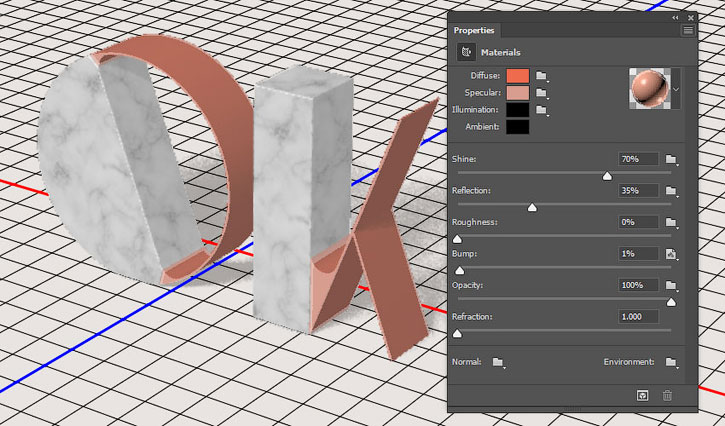The image size is (725, 426).
Task: Open the Roughness texture folder menu
Action: pos(671,222)
